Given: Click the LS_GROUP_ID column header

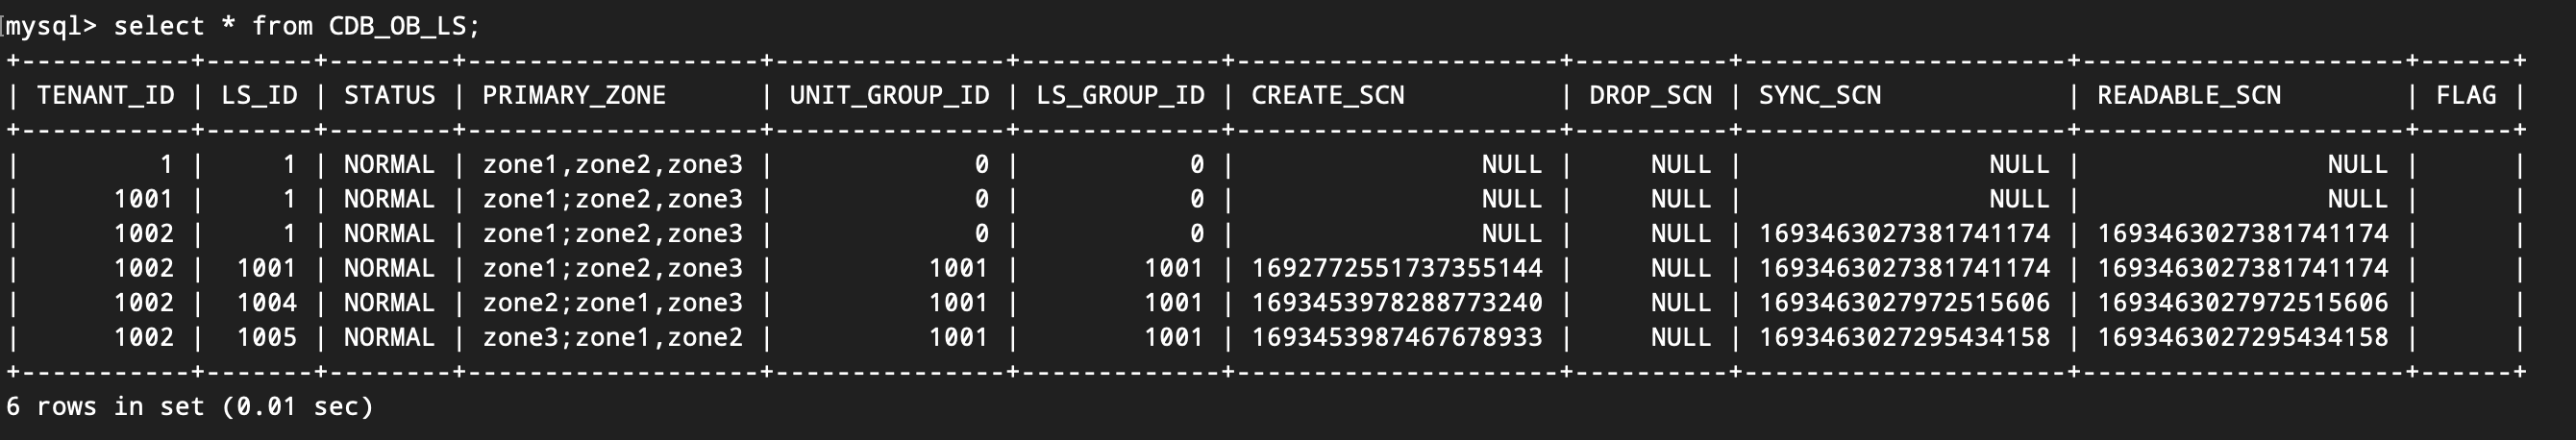Looking at the screenshot, I should [1120, 96].
